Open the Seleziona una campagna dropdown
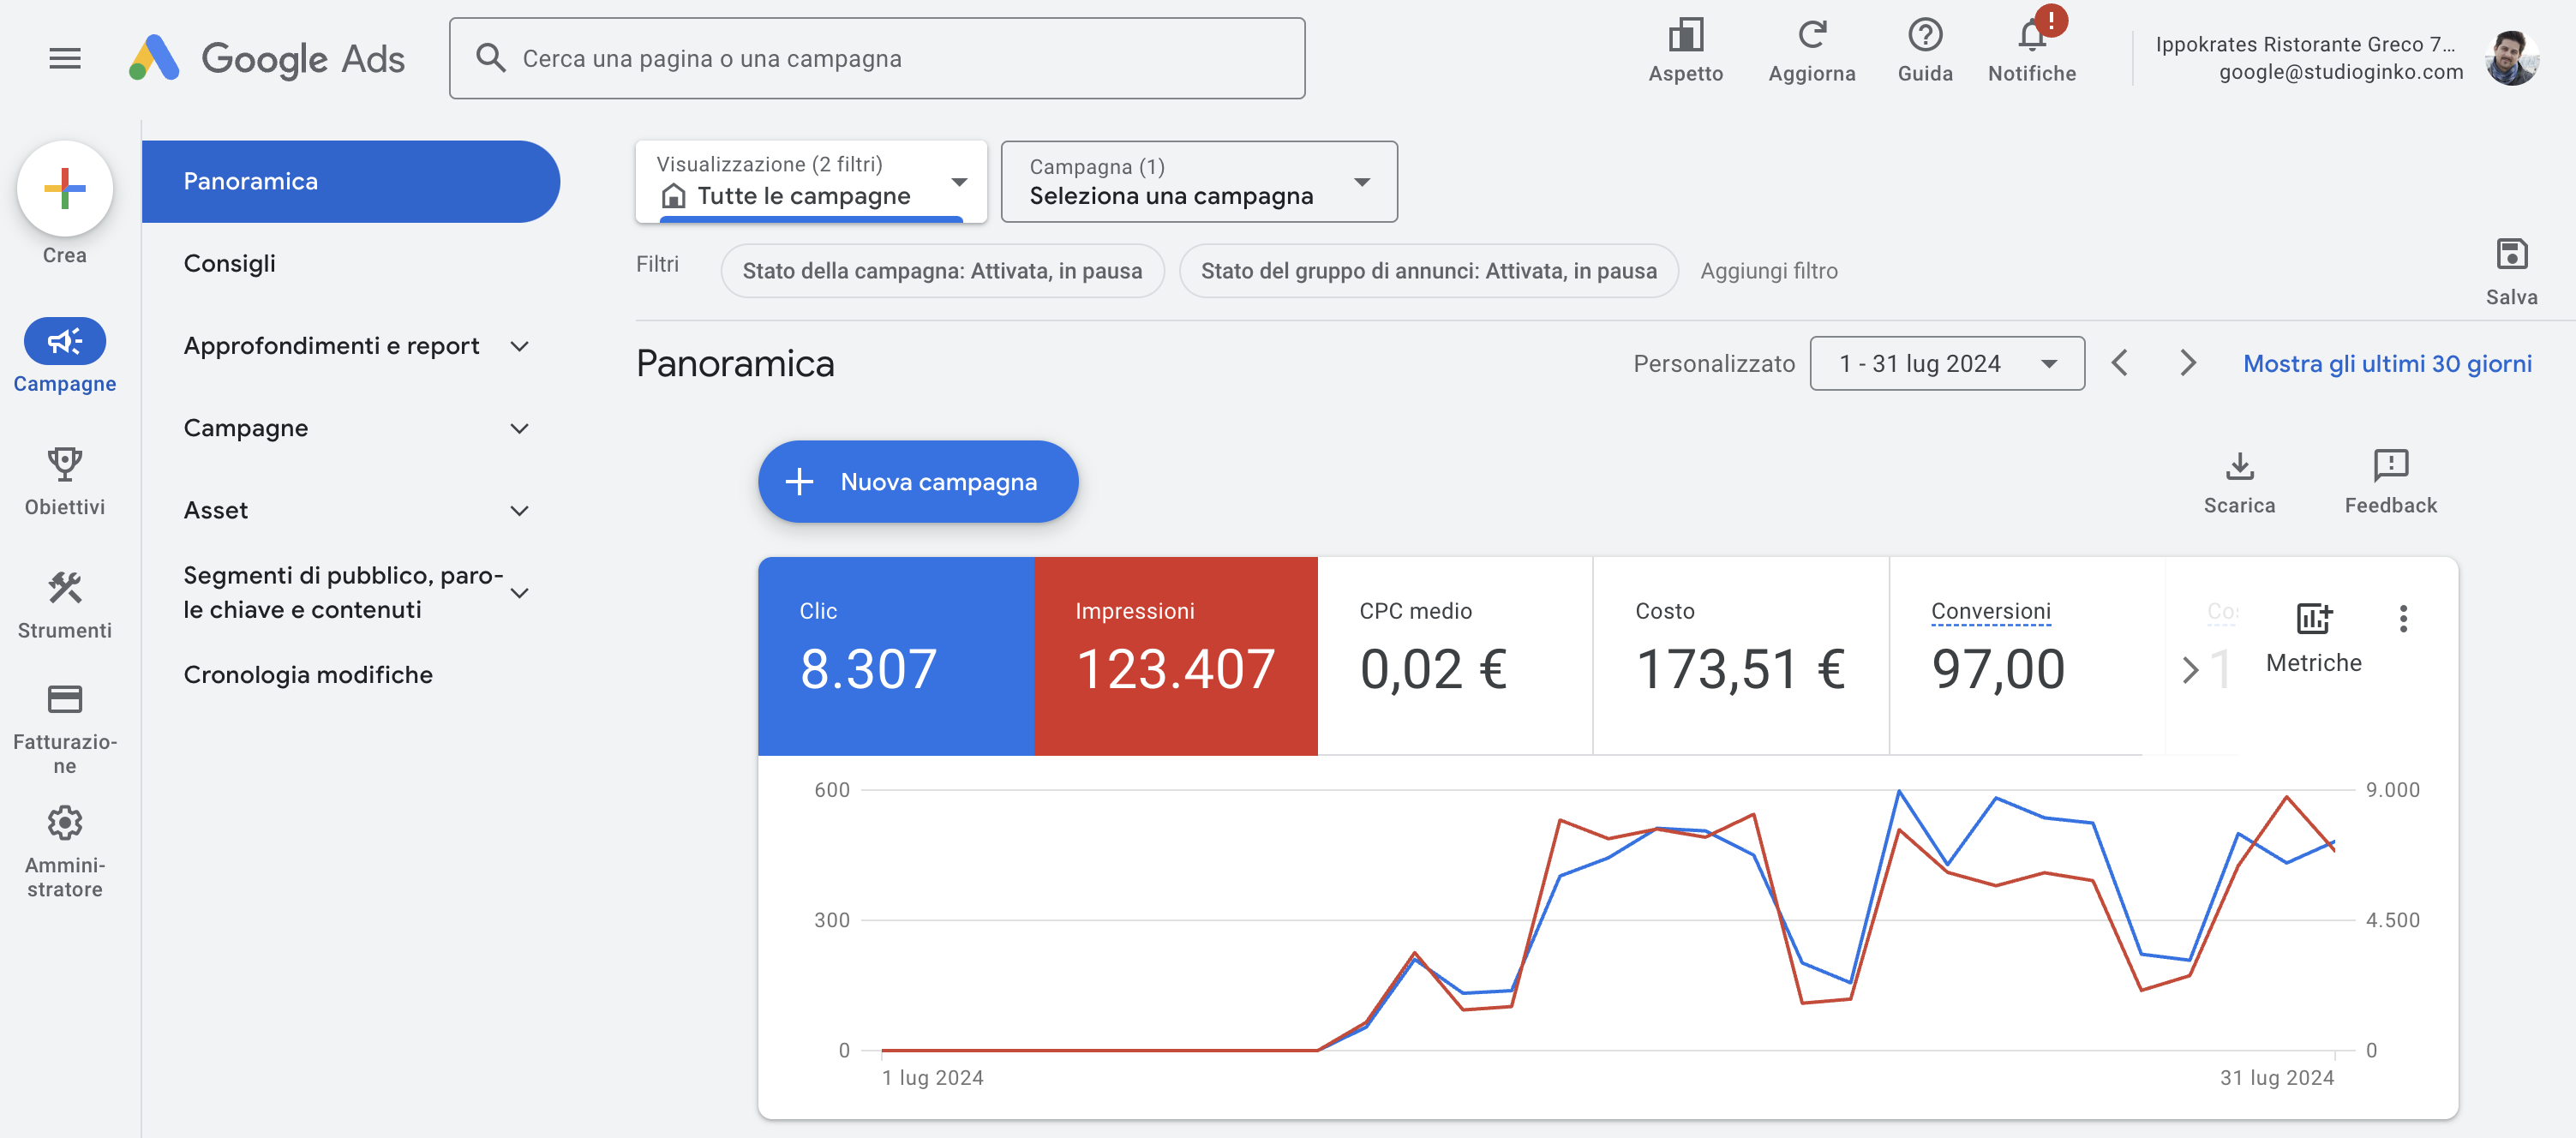 pos(1198,182)
